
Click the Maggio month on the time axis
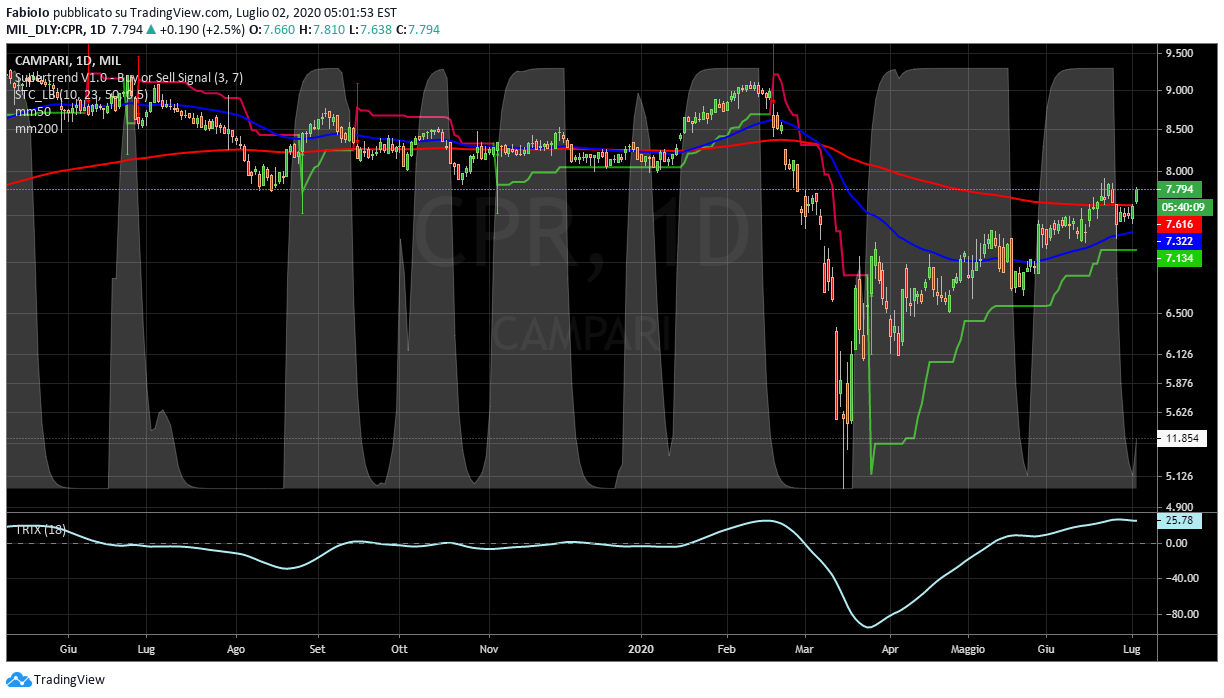967,649
